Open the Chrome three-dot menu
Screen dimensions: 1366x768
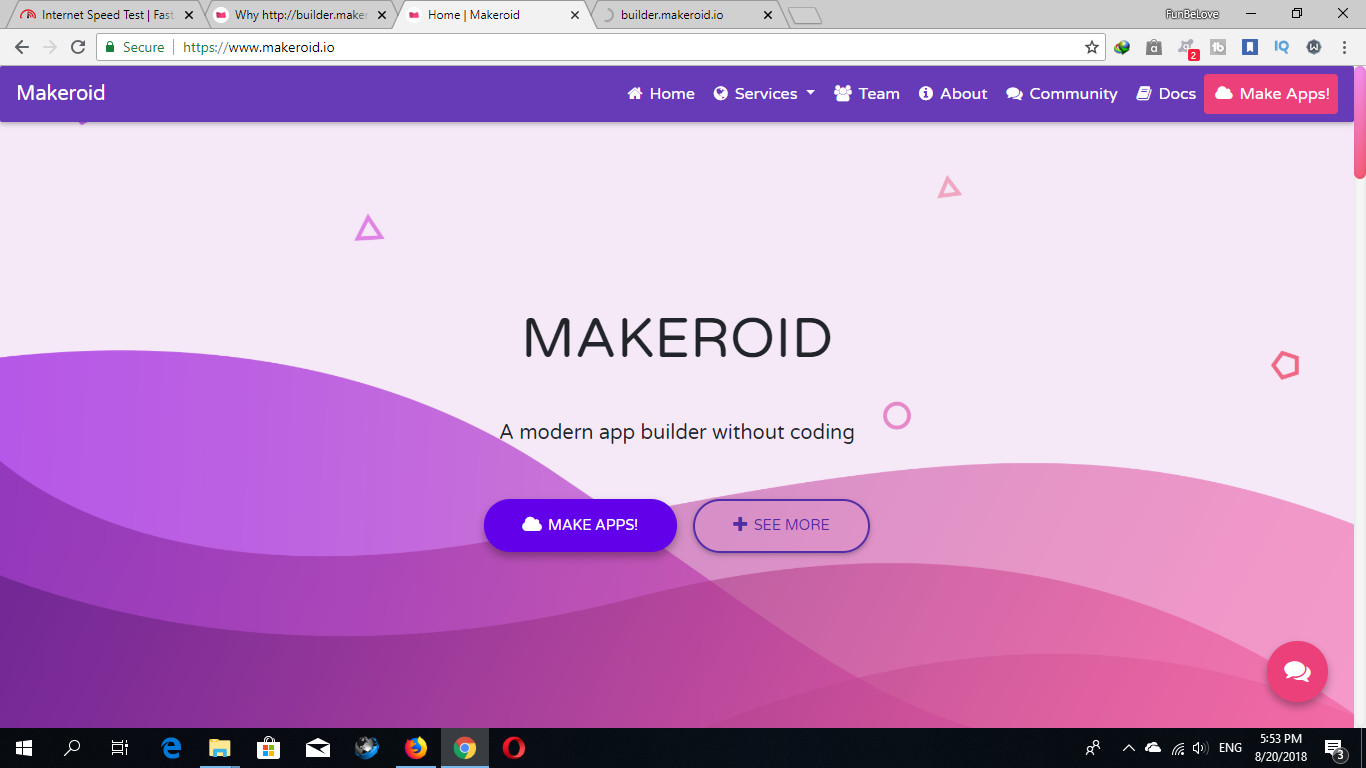point(1345,47)
